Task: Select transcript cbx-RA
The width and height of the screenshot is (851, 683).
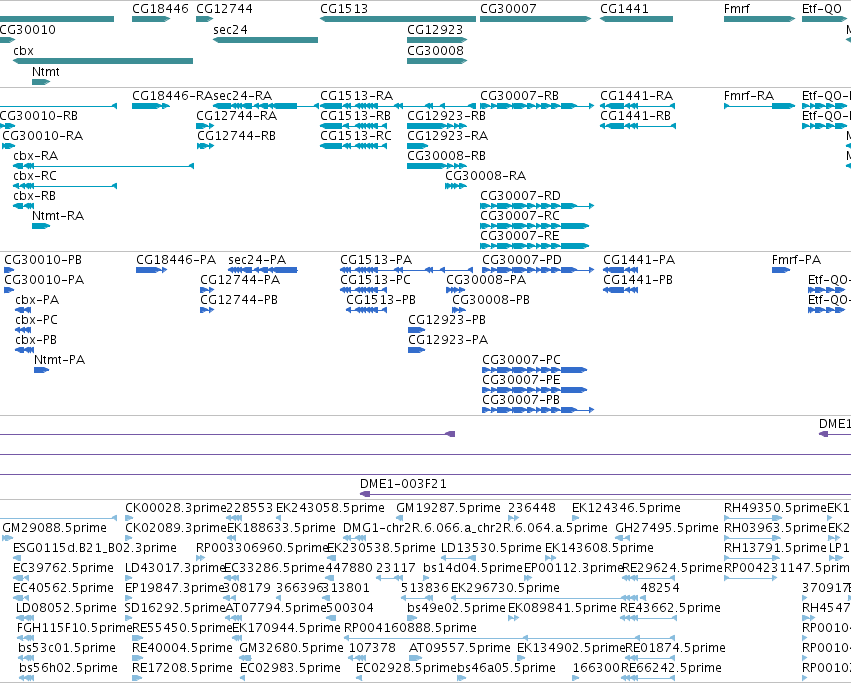Action: pyautogui.click(x=35, y=156)
